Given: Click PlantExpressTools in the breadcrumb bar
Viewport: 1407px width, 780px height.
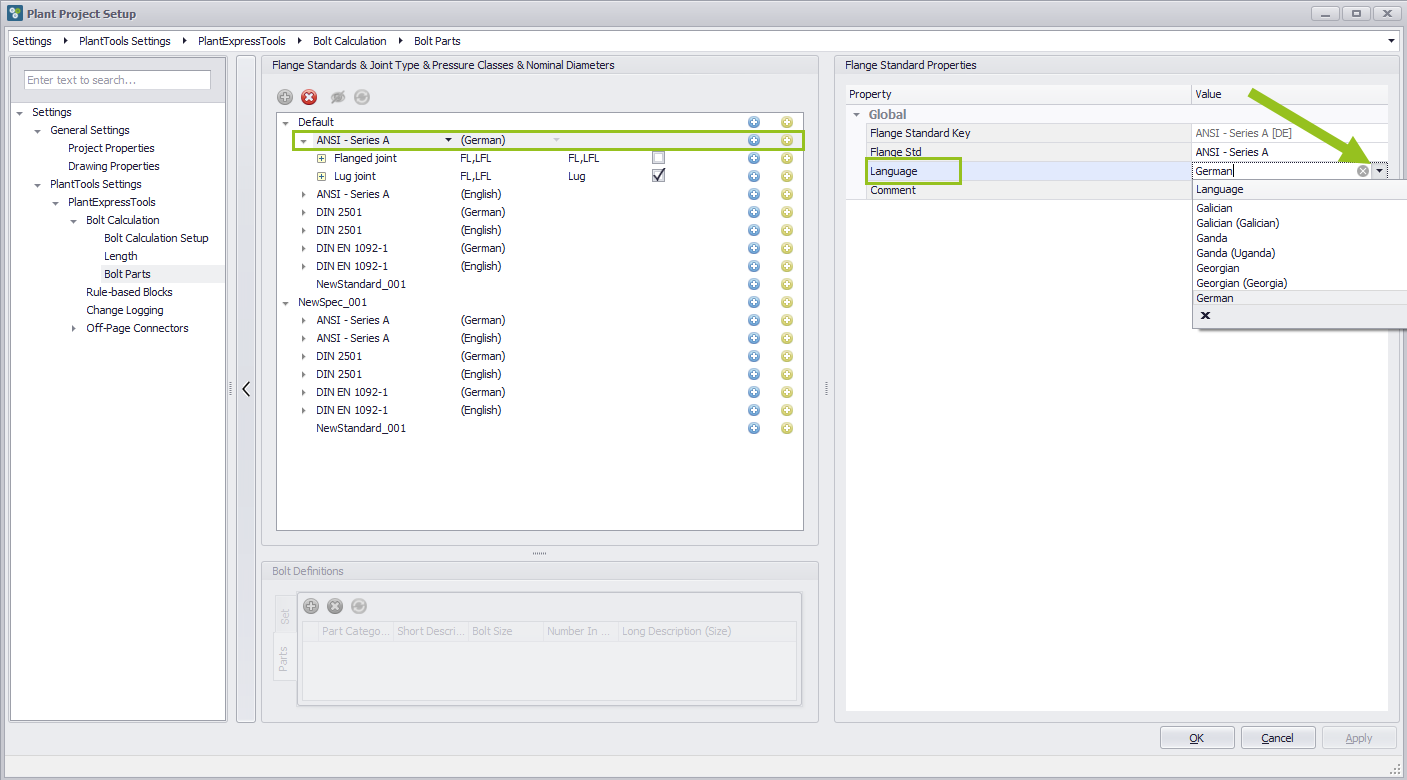Looking at the screenshot, I should pyautogui.click(x=242, y=41).
